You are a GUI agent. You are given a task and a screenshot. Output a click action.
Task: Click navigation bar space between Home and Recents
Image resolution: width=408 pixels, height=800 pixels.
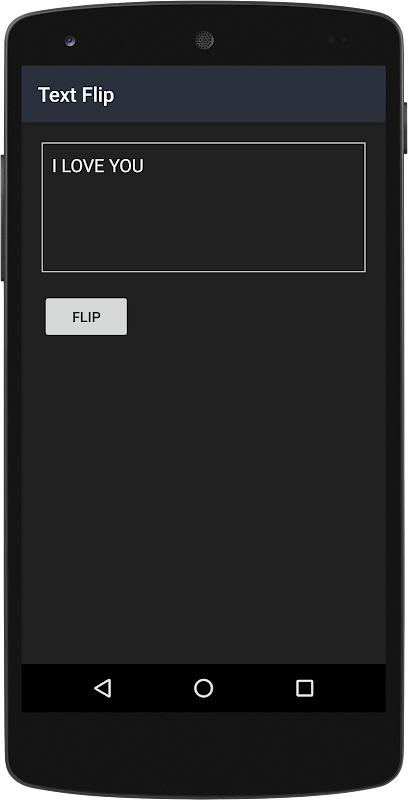[x=254, y=688]
